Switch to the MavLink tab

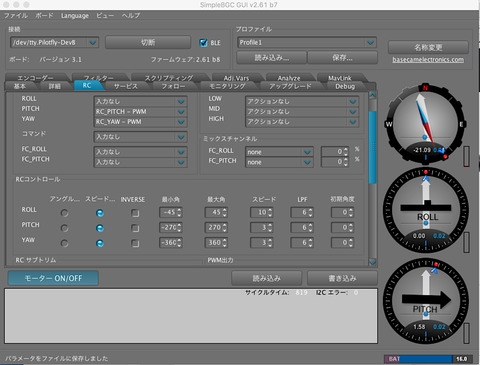click(x=340, y=78)
